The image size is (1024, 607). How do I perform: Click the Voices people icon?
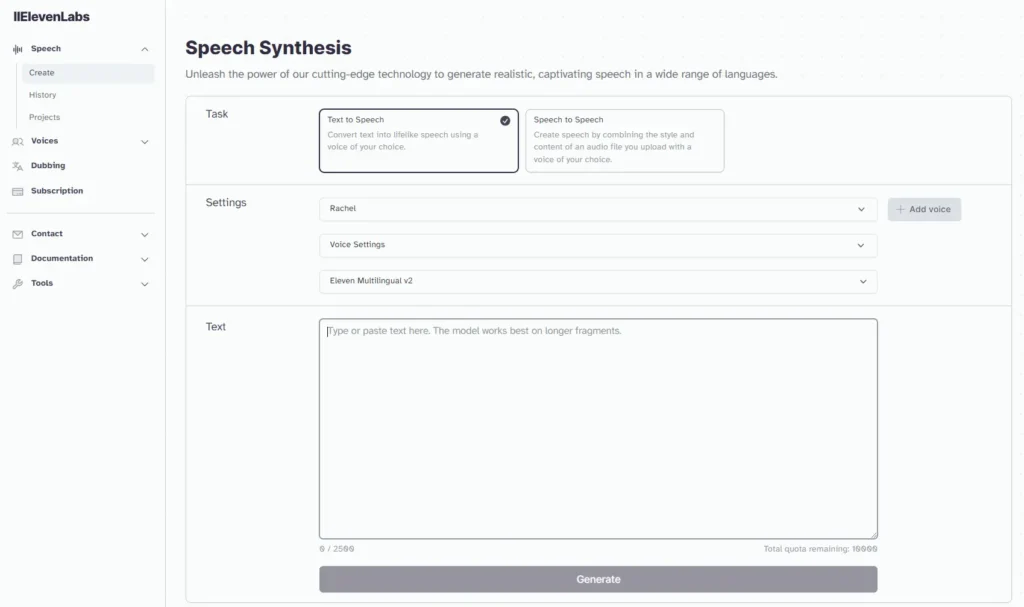(18, 142)
